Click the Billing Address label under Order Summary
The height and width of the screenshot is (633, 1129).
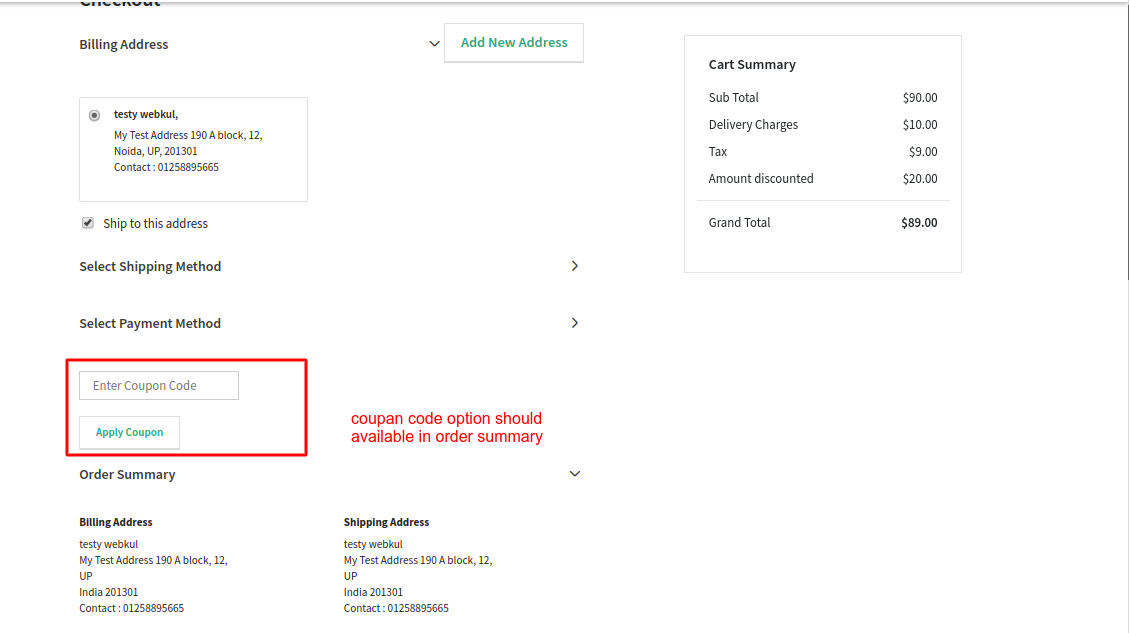click(x=115, y=521)
